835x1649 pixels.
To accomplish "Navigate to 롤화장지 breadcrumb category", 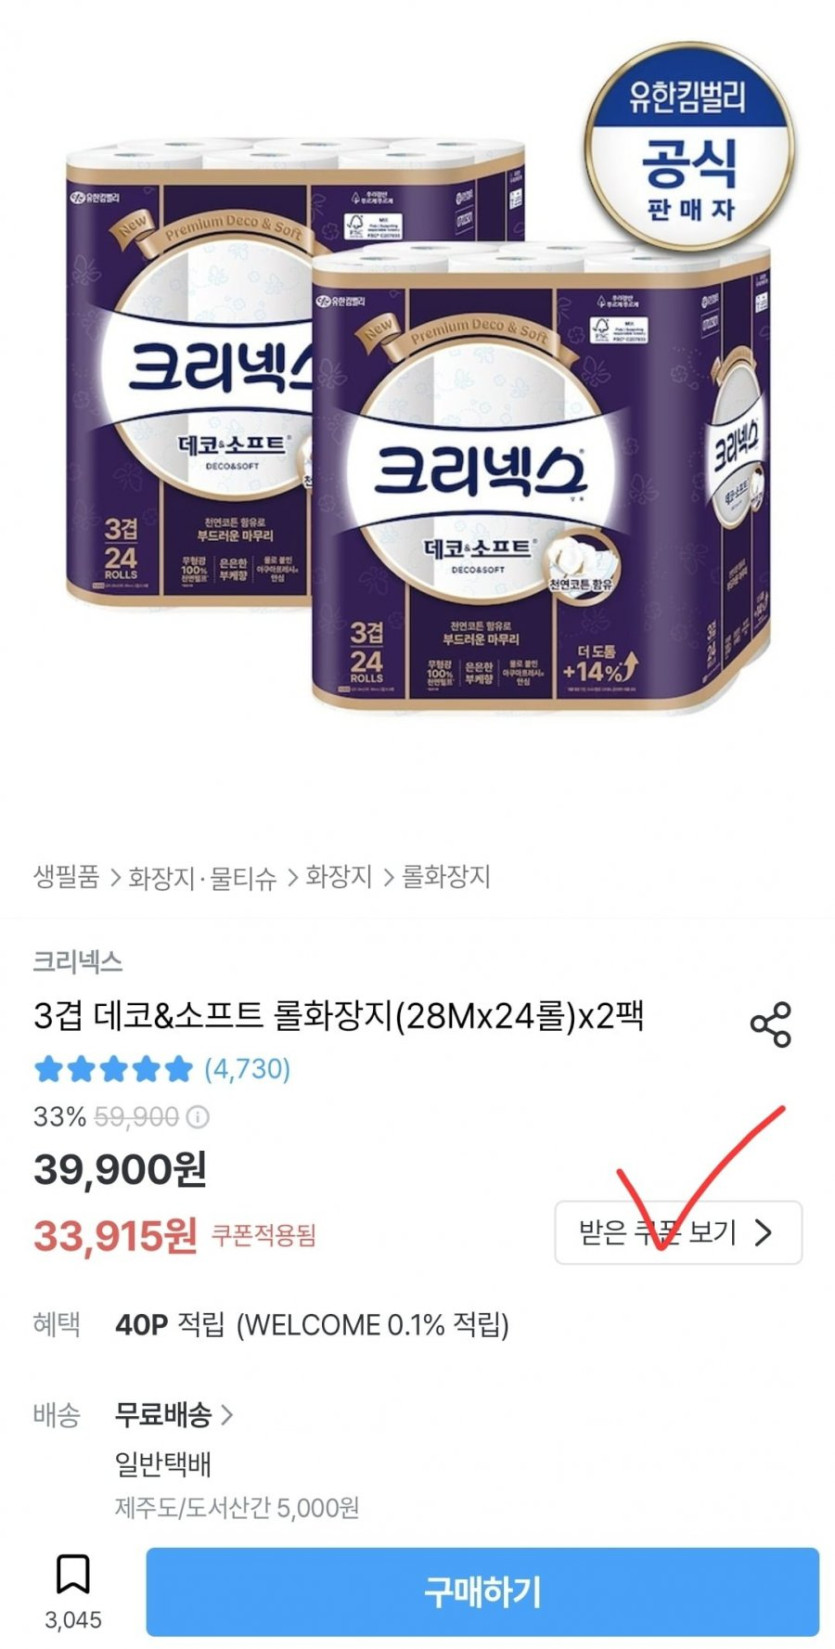I will coord(446,877).
